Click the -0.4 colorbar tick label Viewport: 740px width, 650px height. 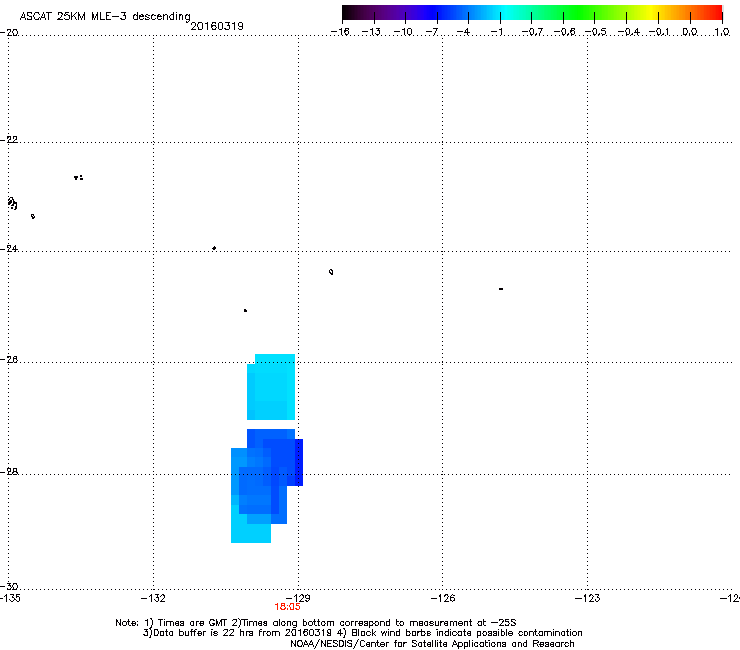tap(629, 32)
